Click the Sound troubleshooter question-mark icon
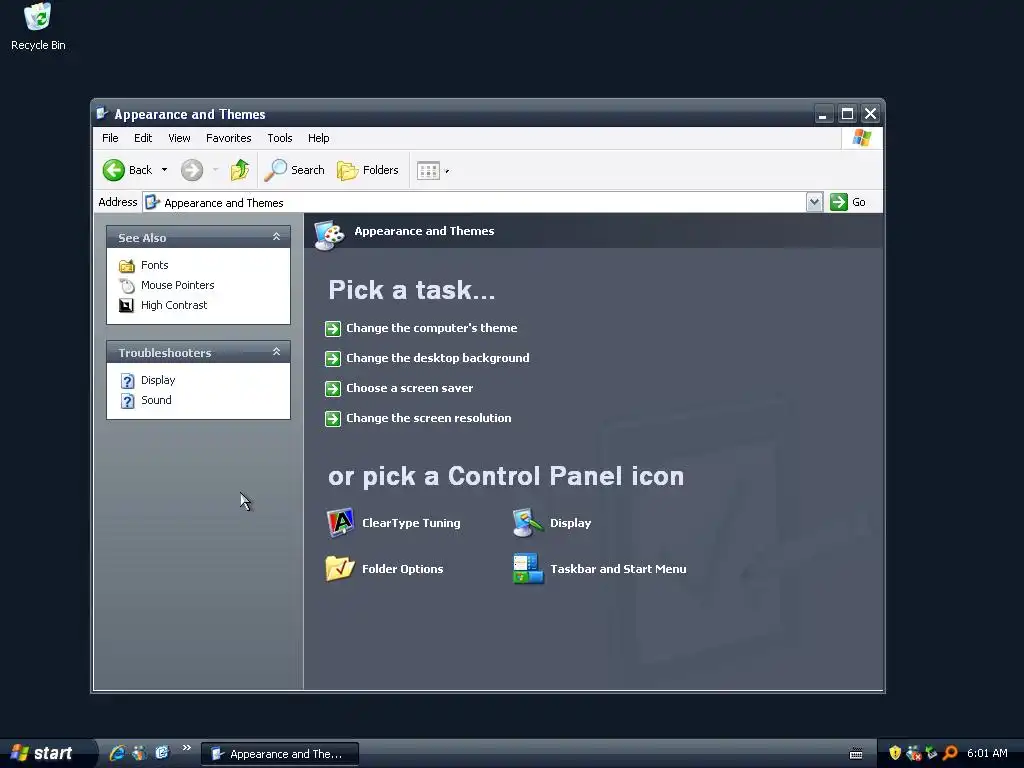Image resolution: width=1024 pixels, height=768 pixels. 127,400
